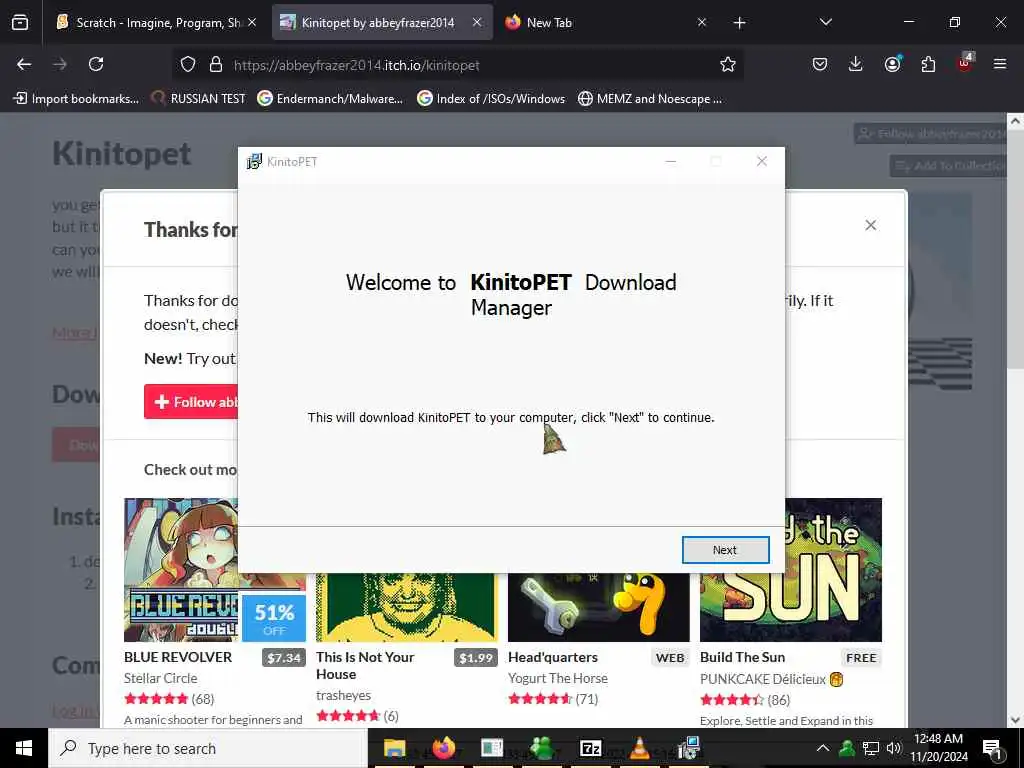1024x768 pixels.
Task: Open the green people taskbar app
Action: coord(541,748)
